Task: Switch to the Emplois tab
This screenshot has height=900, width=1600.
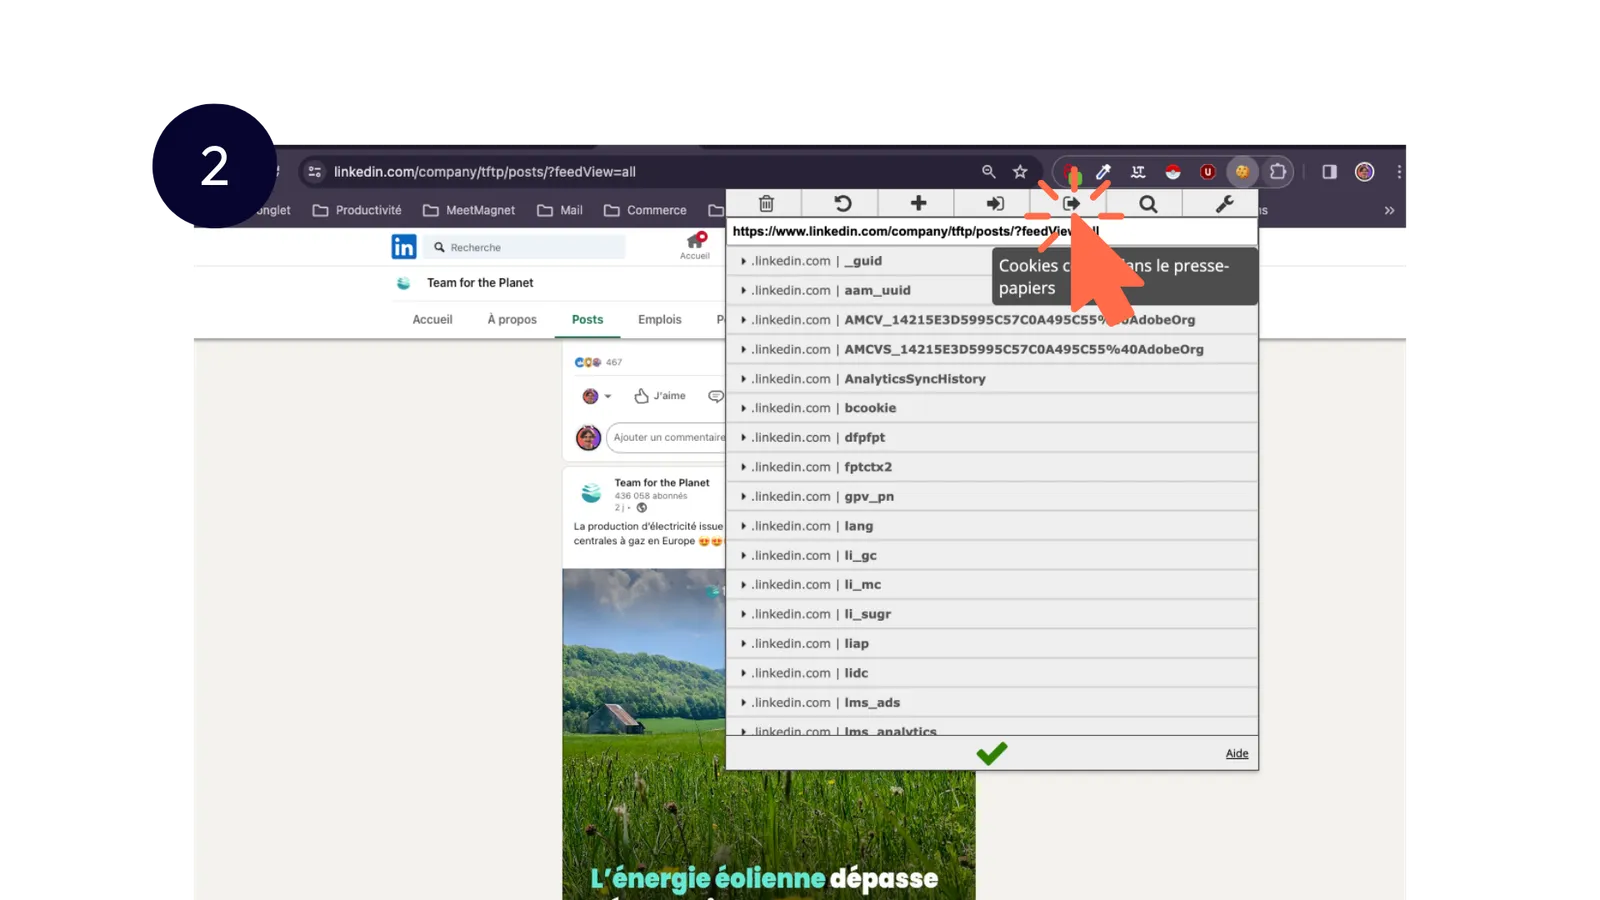Action: (660, 320)
